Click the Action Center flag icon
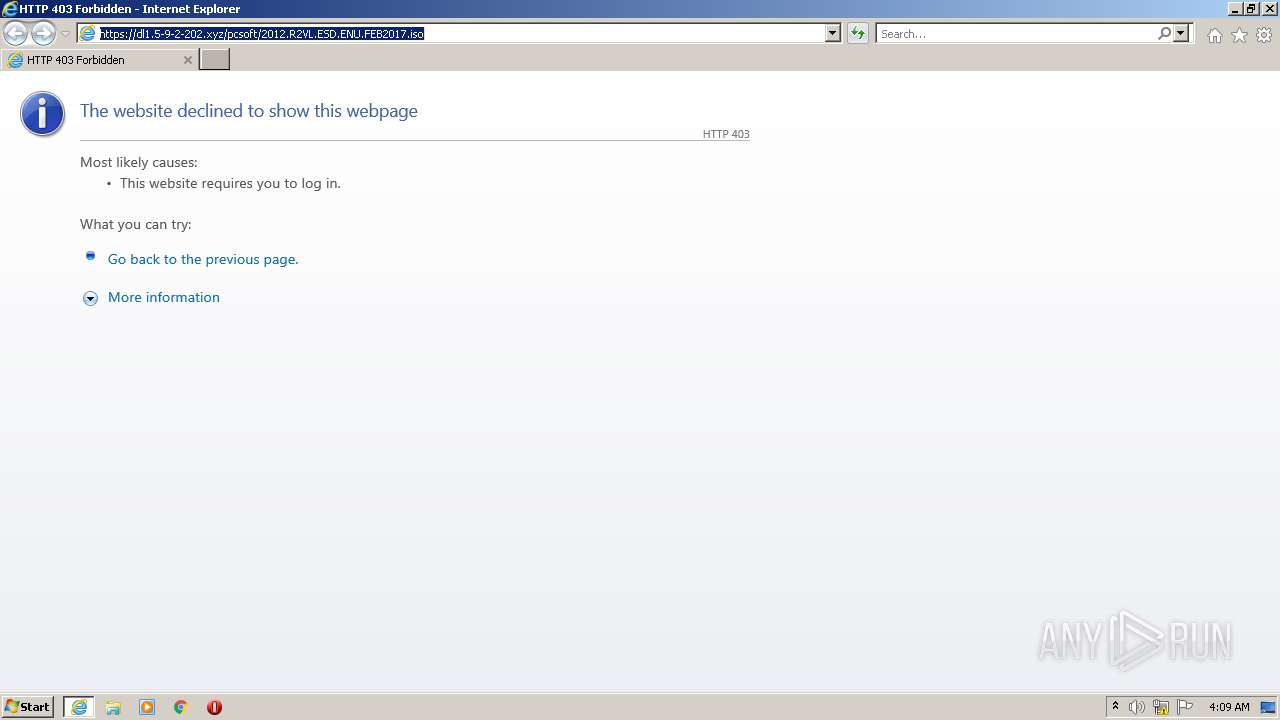The width and height of the screenshot is (1280, 720). point(1185,707)
